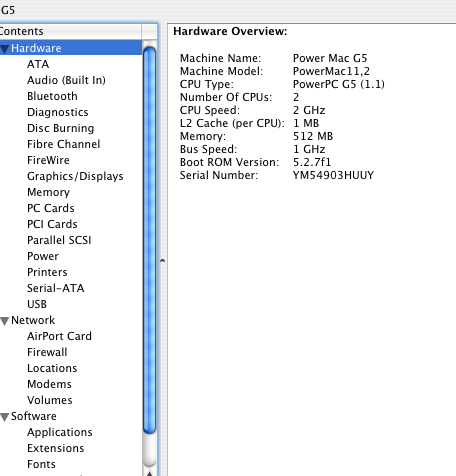Select Extensions under Software
456x476 pixels.
click(x=56, y=448)
